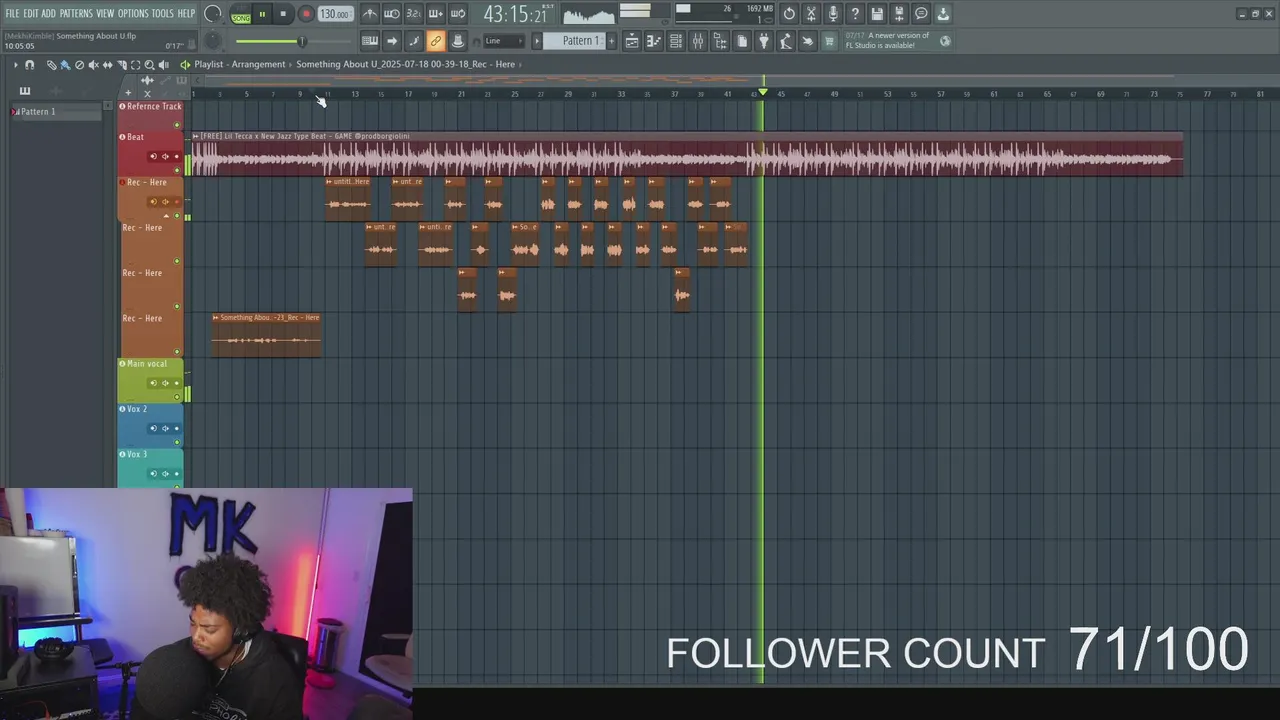The image size is (1280, 720).
Task: Open the Beat audio clip menu arrow
Action: pyautogui.click(x=196, y=136)
